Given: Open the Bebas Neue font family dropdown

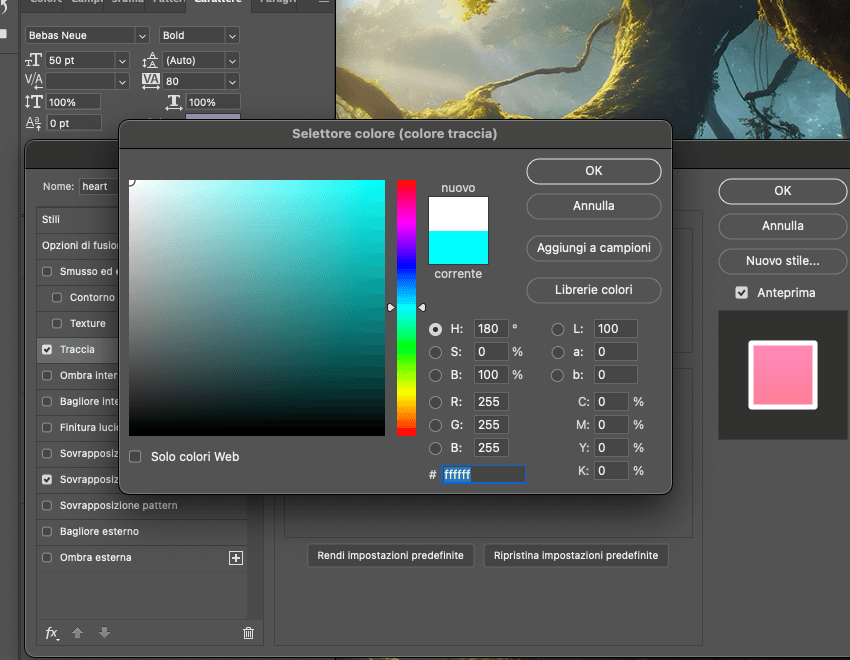Looking at the screenshot, I should click(140, 35).
